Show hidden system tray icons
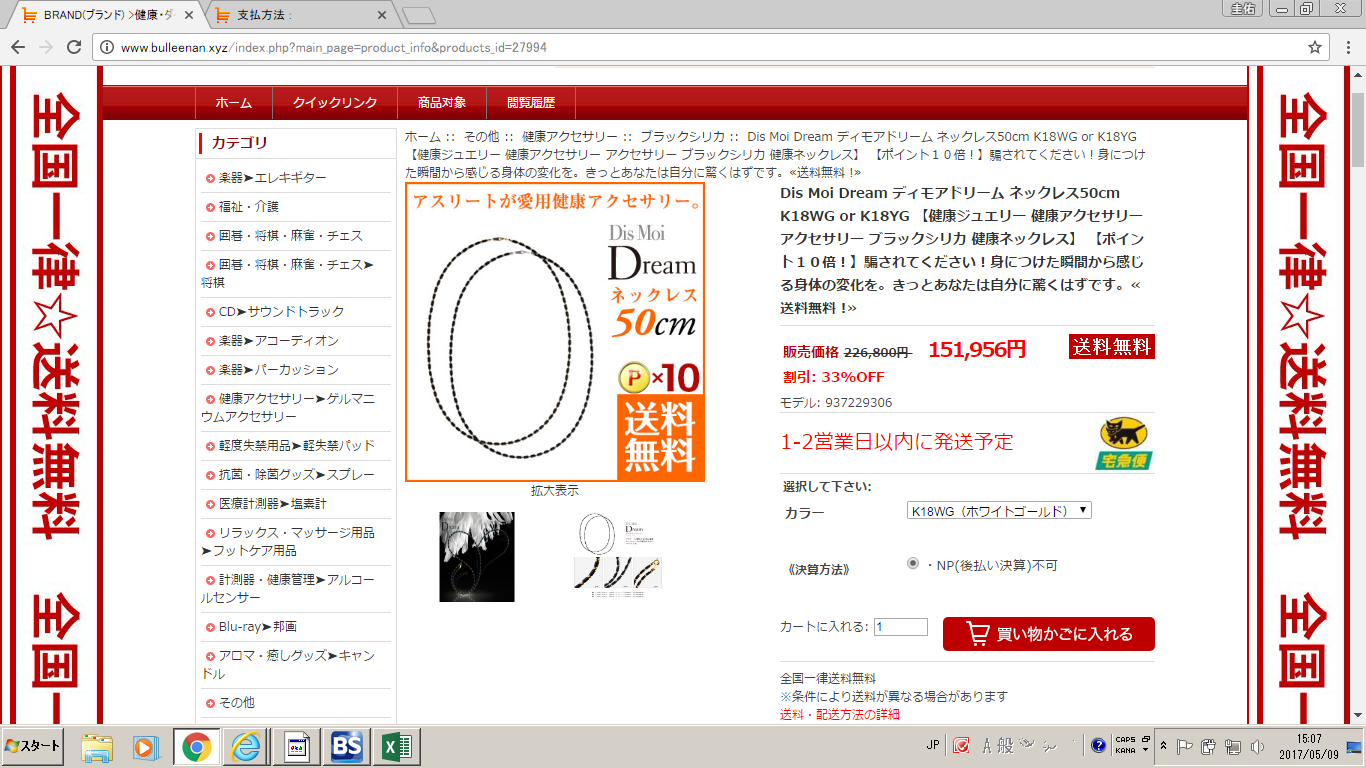 [x=1163, y=746]
